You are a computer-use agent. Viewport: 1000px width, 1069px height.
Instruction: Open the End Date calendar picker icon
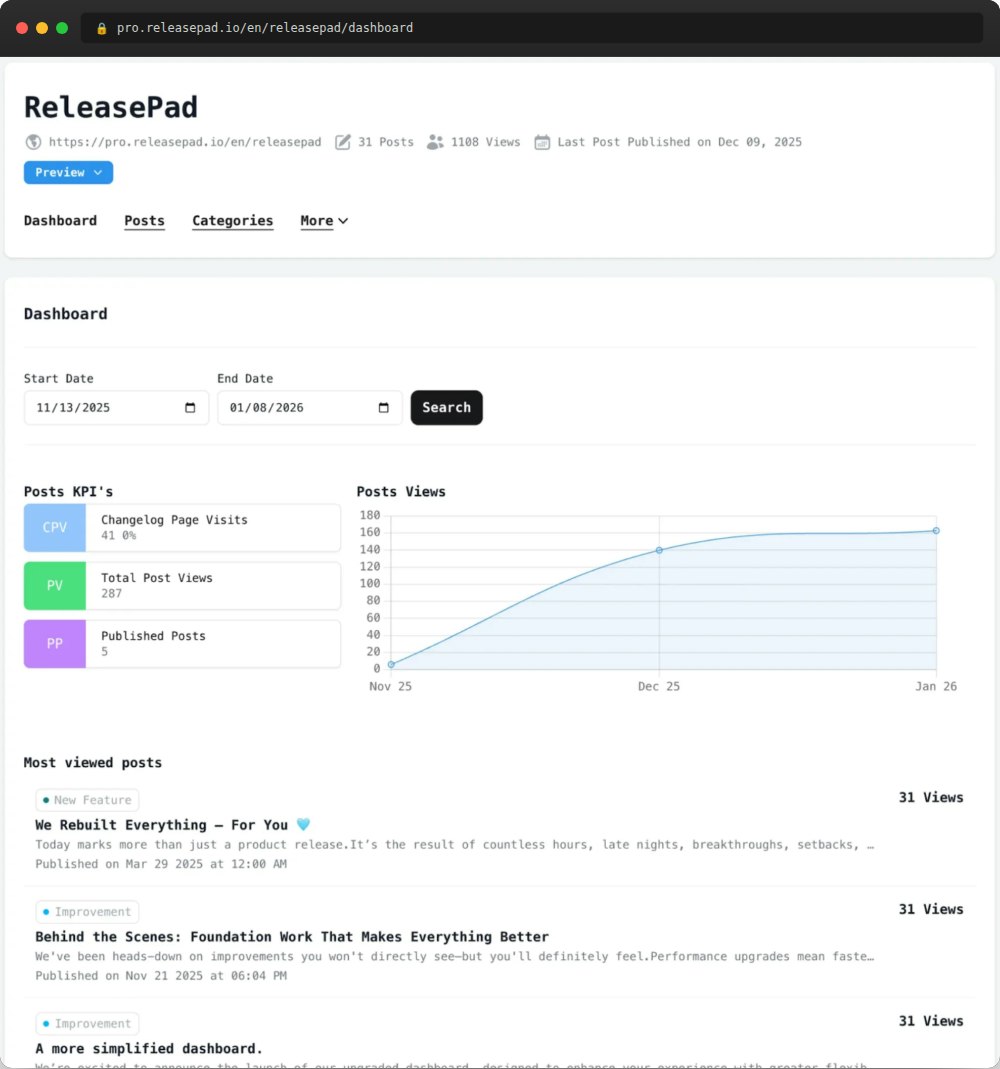pos(383,407)
